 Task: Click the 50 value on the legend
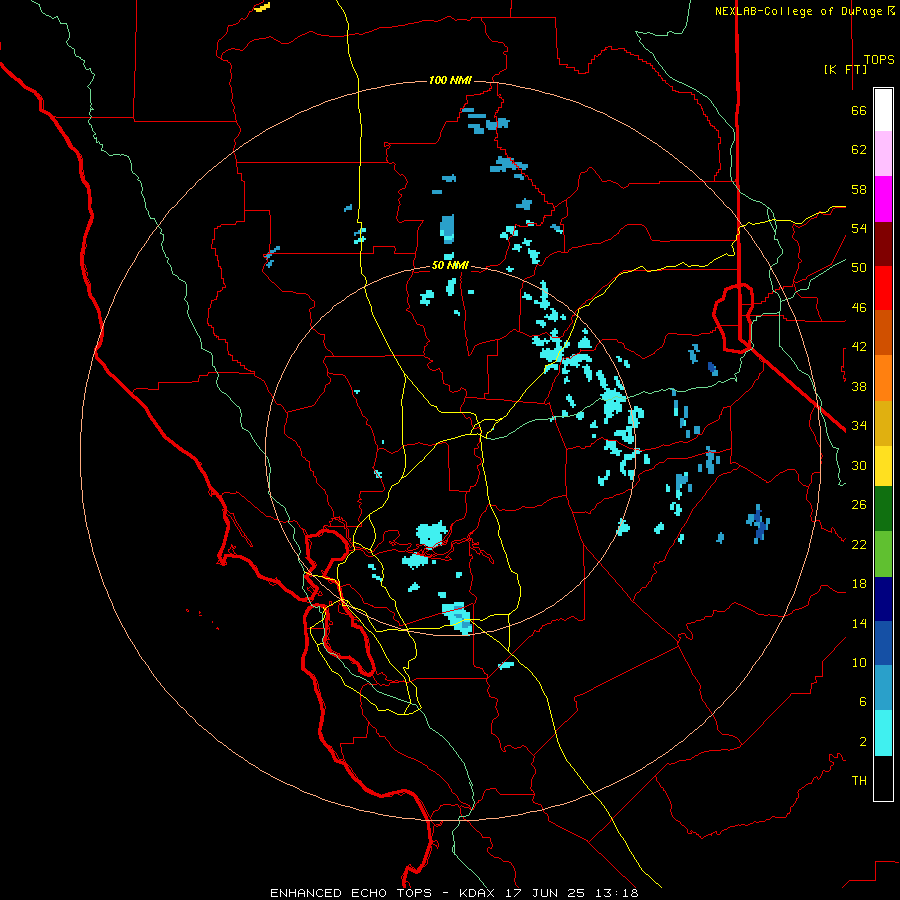pyautogui.click(x=859, y=267)
